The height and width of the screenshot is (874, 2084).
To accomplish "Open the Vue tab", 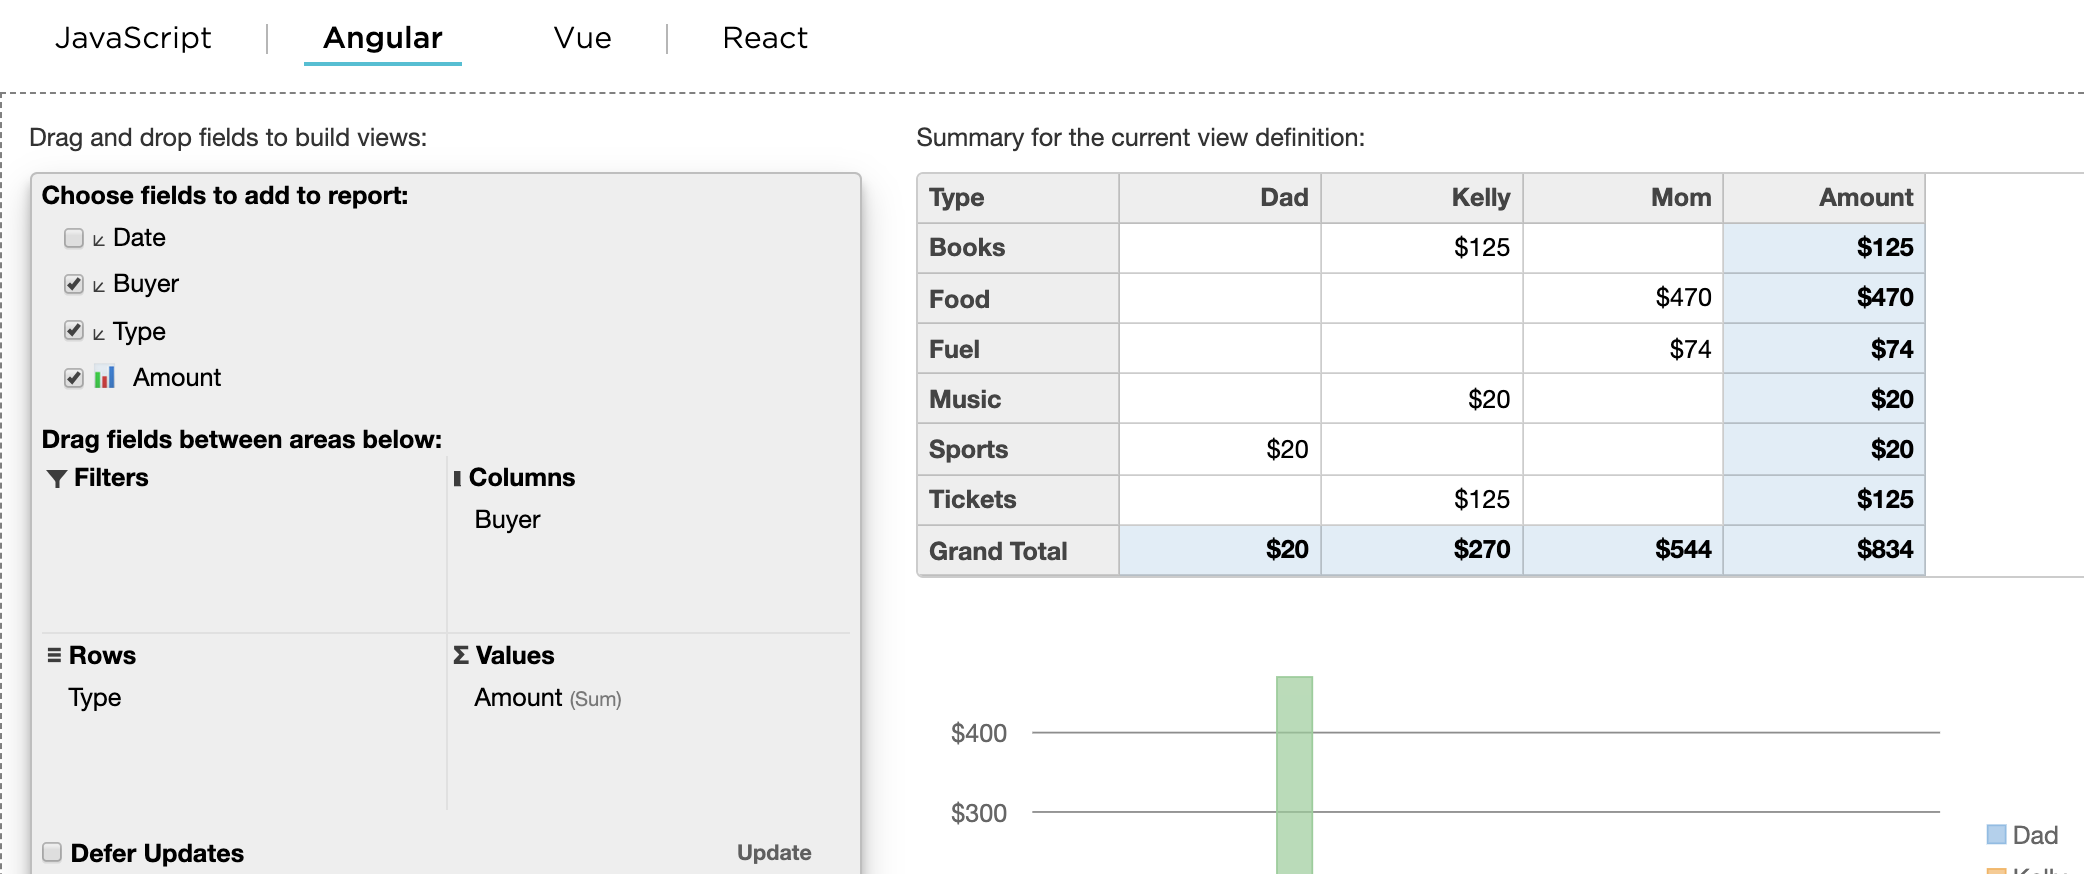I will [x=582, y=38].
